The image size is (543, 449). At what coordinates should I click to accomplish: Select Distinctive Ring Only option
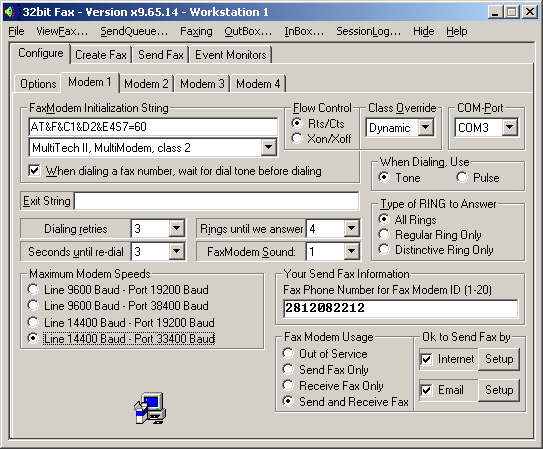[x=384, y=250]
